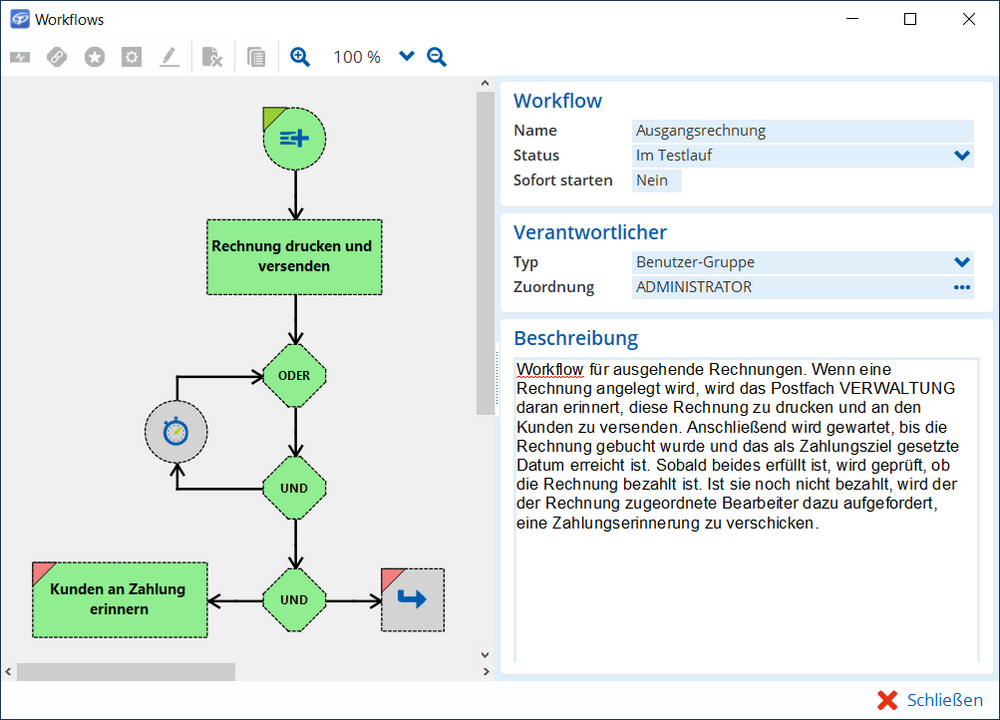This screenshot has height=720, width=1000.
Task: Click the 'Beschreibung' section heading
Action: [x=576, y=338]
